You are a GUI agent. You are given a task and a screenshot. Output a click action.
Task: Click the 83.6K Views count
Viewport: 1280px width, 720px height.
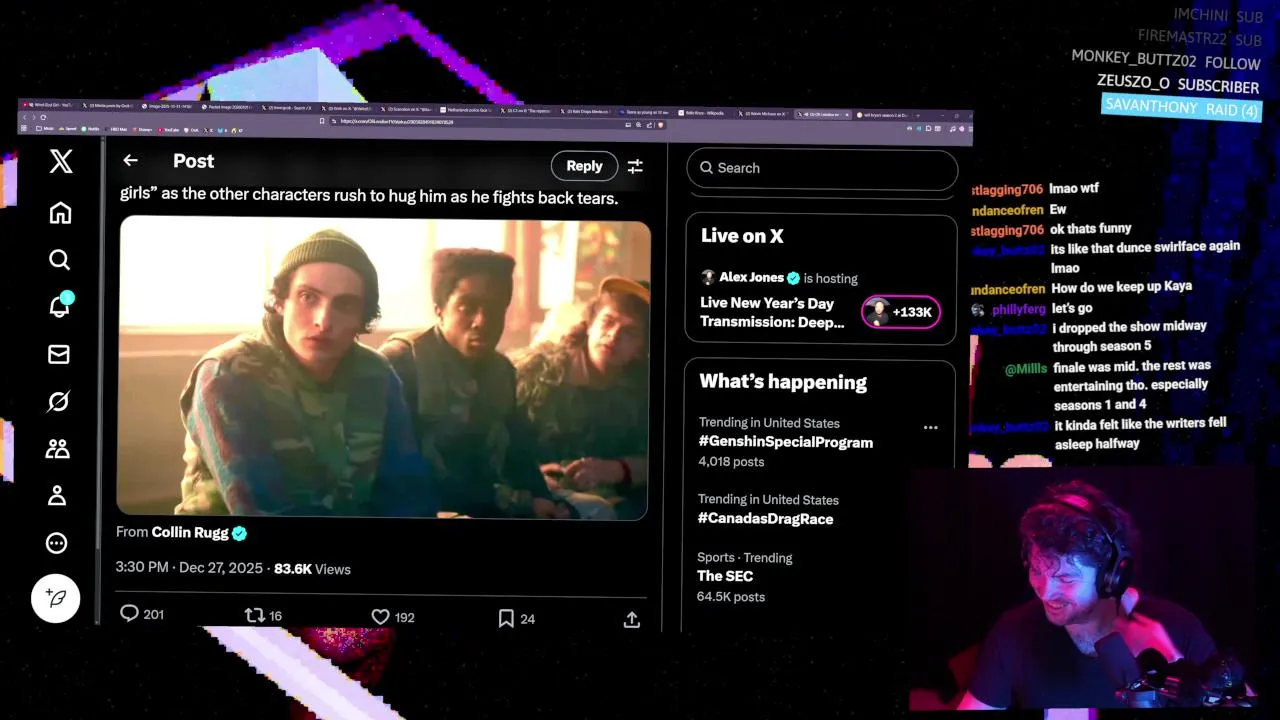point(312,569)
